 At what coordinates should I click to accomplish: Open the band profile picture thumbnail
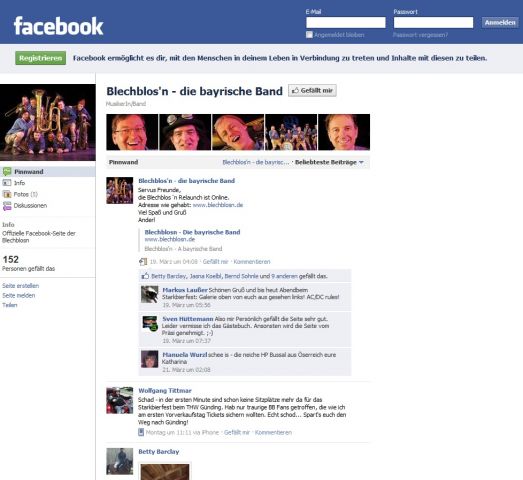[48, 122]
